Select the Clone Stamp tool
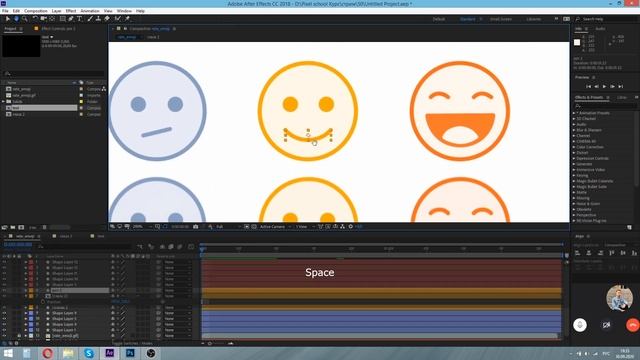The image size is (640, 360). 98,19
